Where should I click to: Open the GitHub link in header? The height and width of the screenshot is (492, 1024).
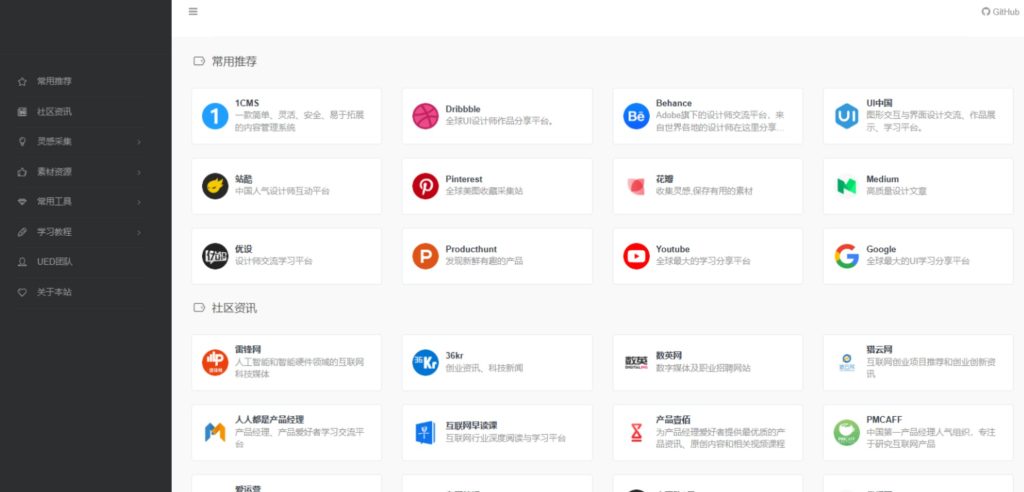coord(1000,12)
